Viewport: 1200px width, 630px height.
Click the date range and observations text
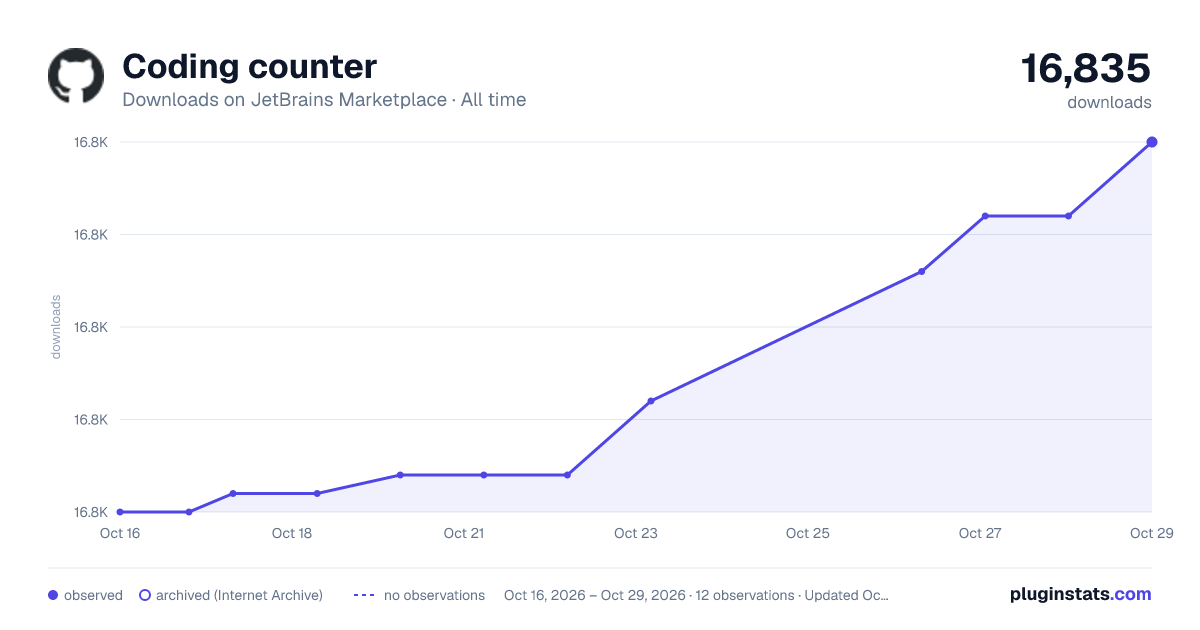tap(696, 595)
